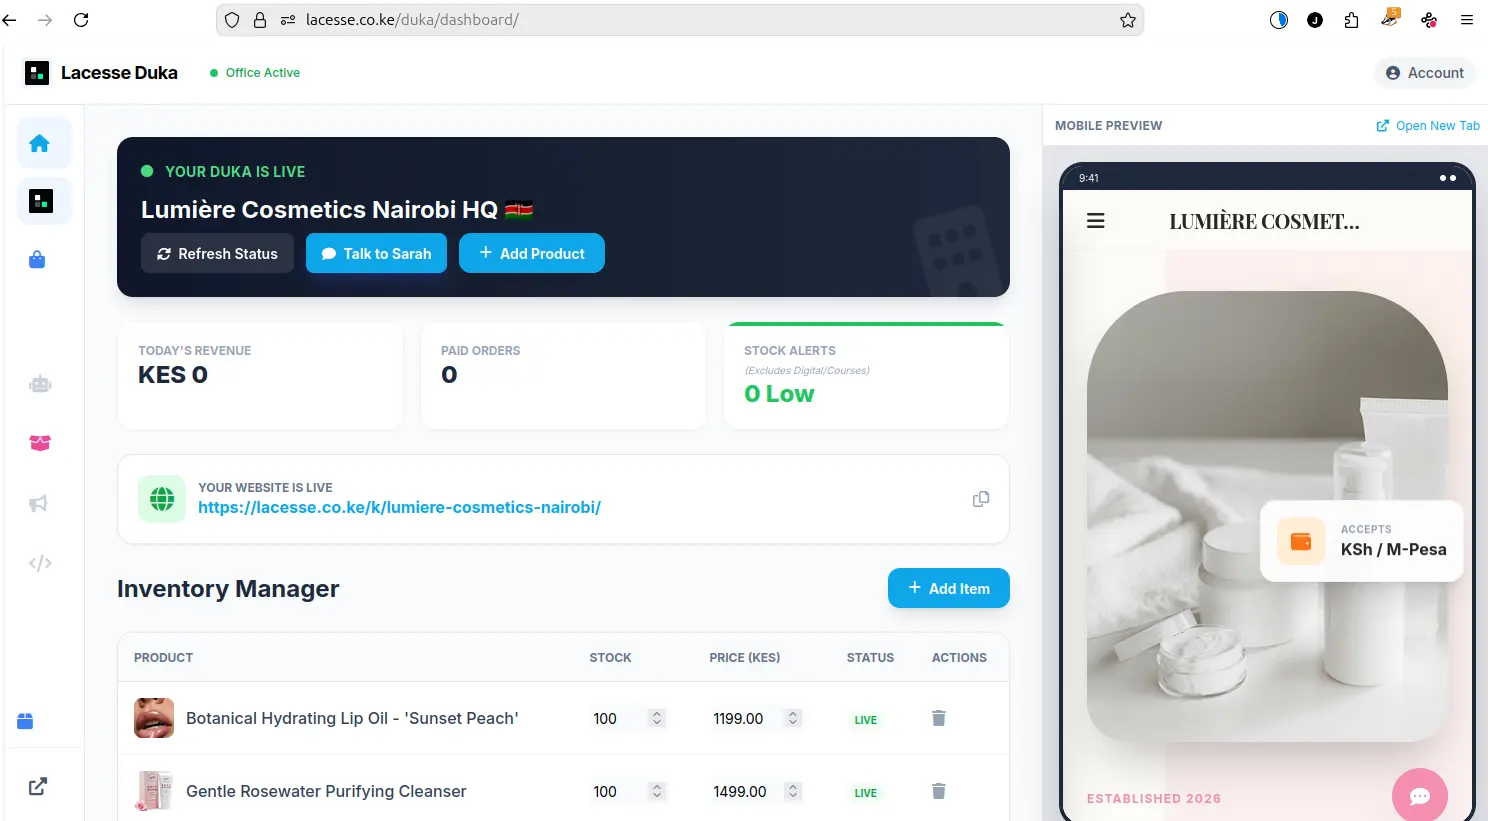Delete Botanical Hydrating Lip Oil with trash icon
Viewport: 1488px width, 821px height.
click(939, 718)
